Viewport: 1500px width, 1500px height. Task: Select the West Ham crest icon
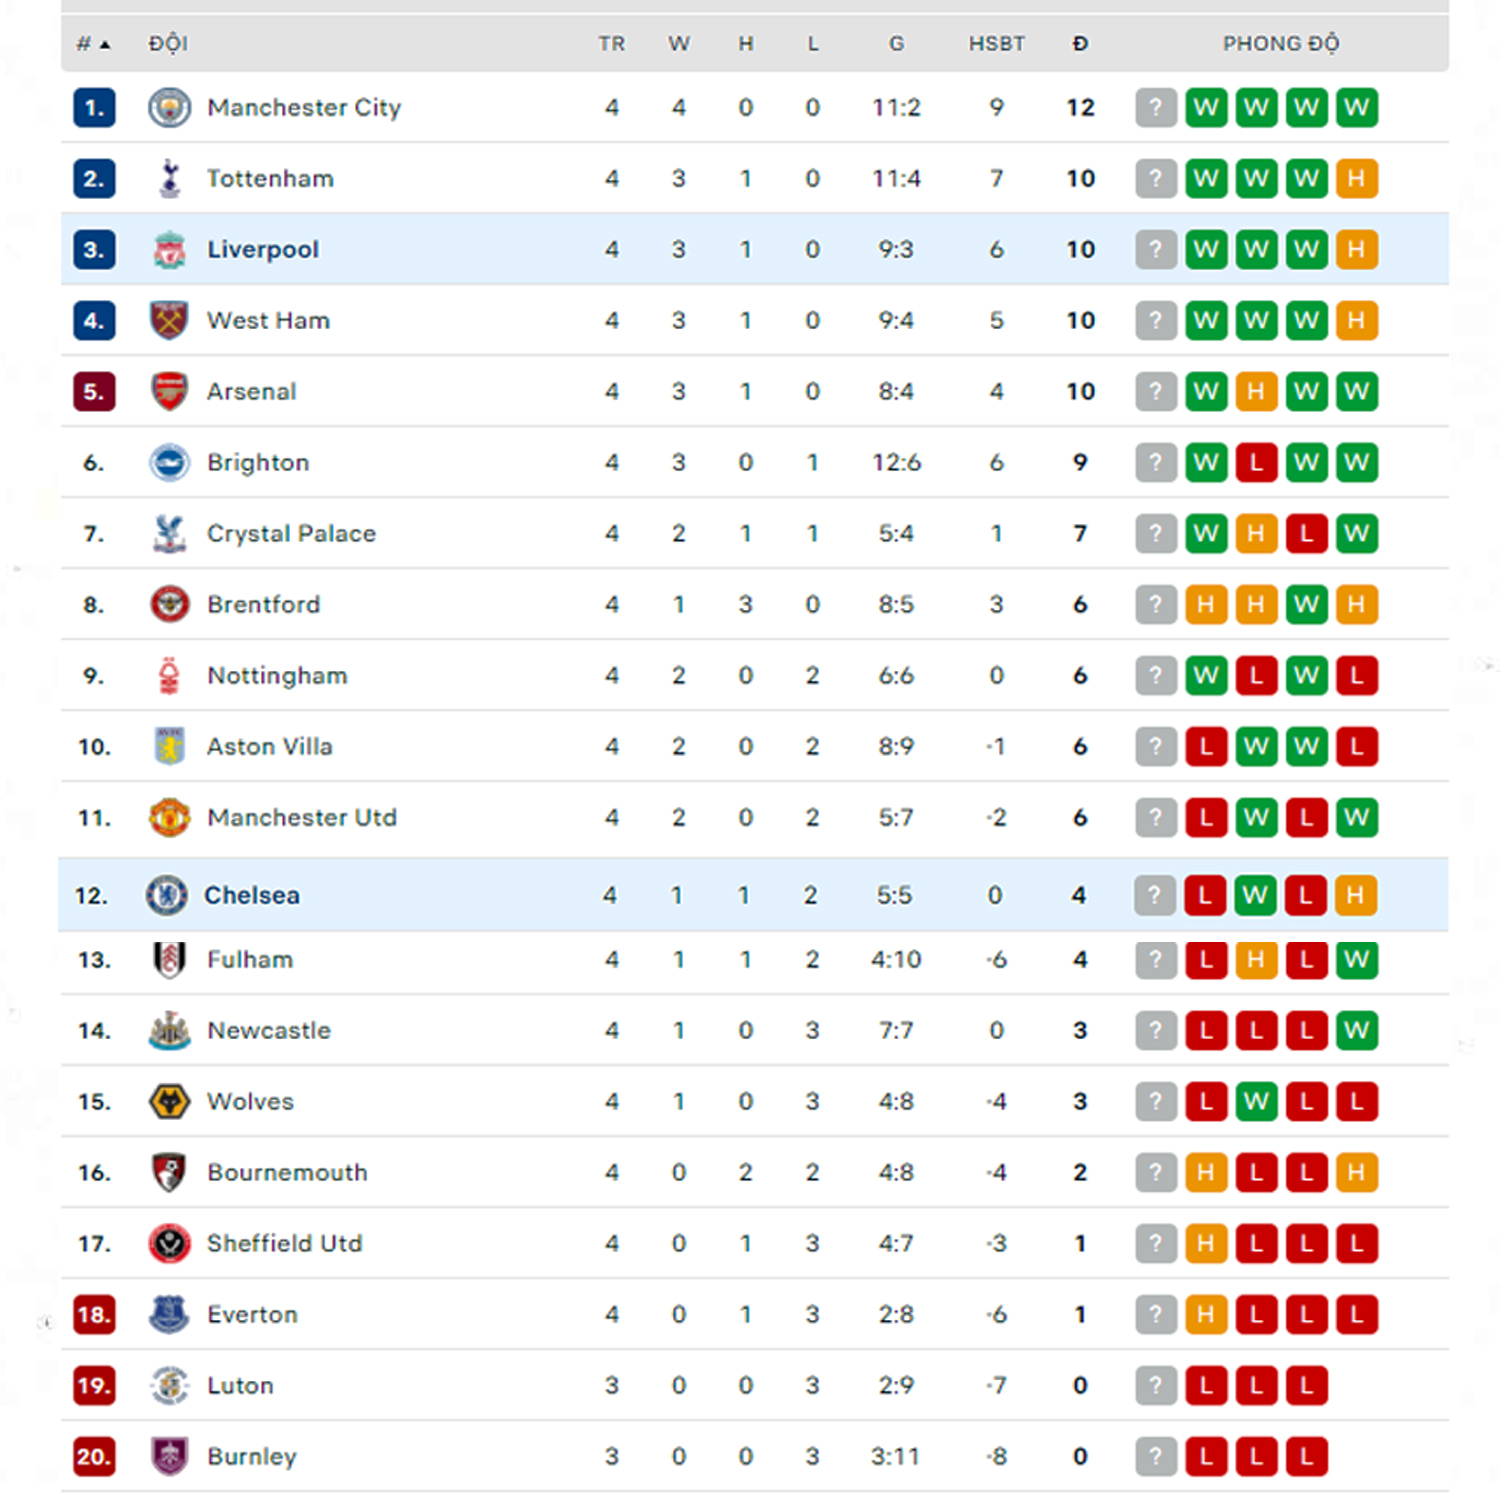(169, 320)
